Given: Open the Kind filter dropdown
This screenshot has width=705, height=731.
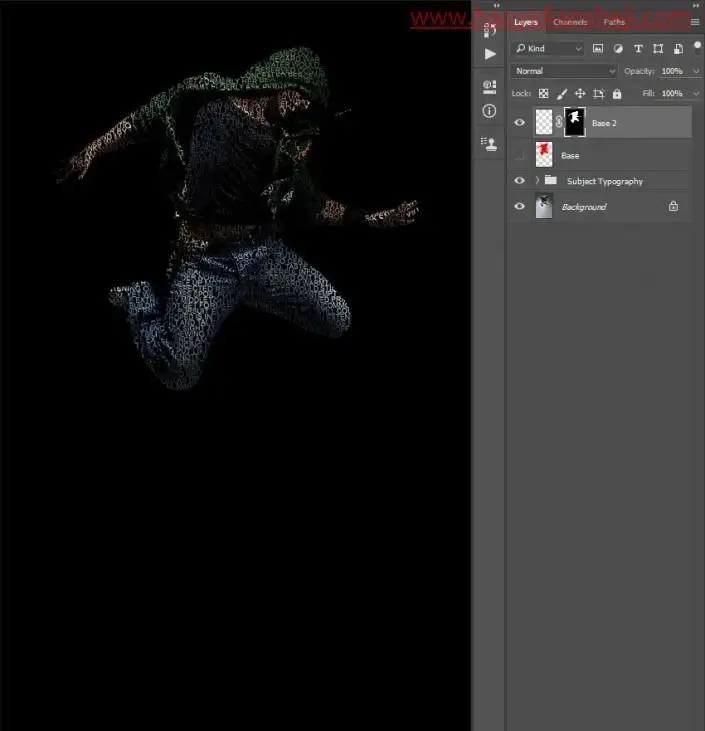Looking at the screenshot, I should pos(549,48).
